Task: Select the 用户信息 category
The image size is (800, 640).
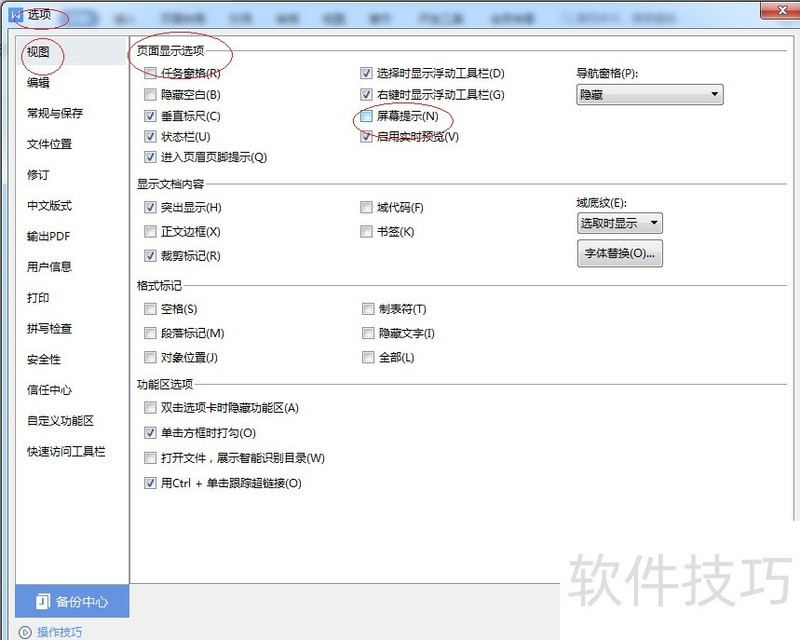Action: (49, 266)
